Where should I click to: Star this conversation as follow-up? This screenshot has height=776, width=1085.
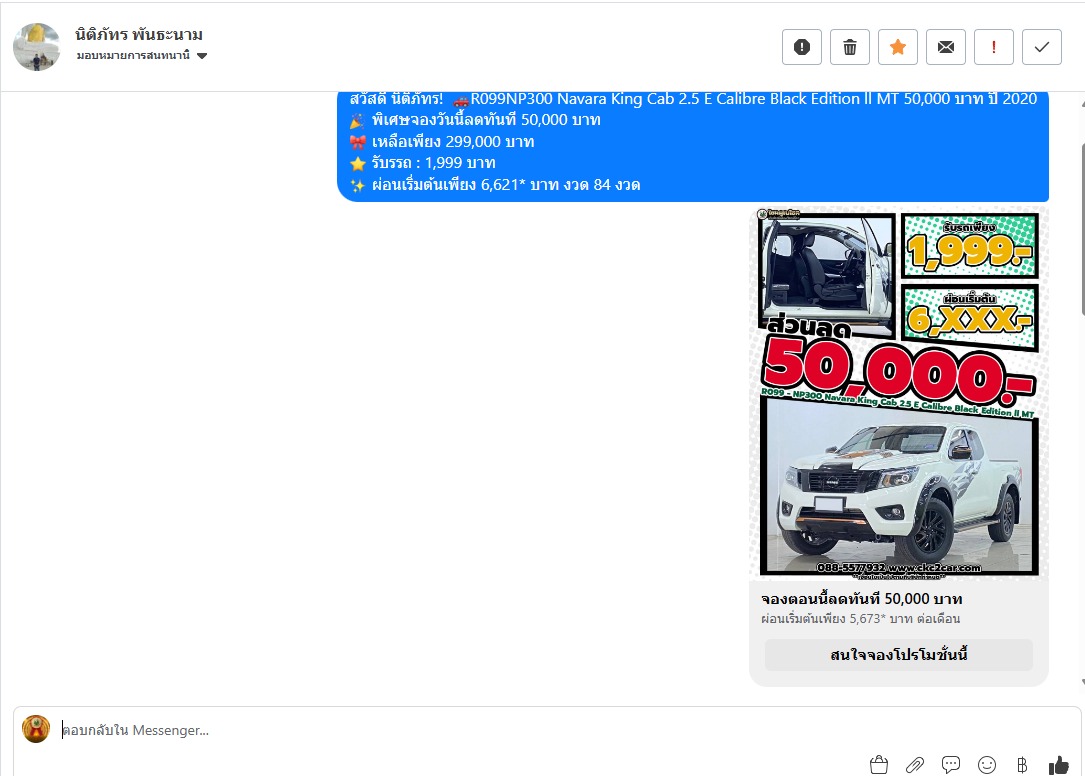(897, 47)
